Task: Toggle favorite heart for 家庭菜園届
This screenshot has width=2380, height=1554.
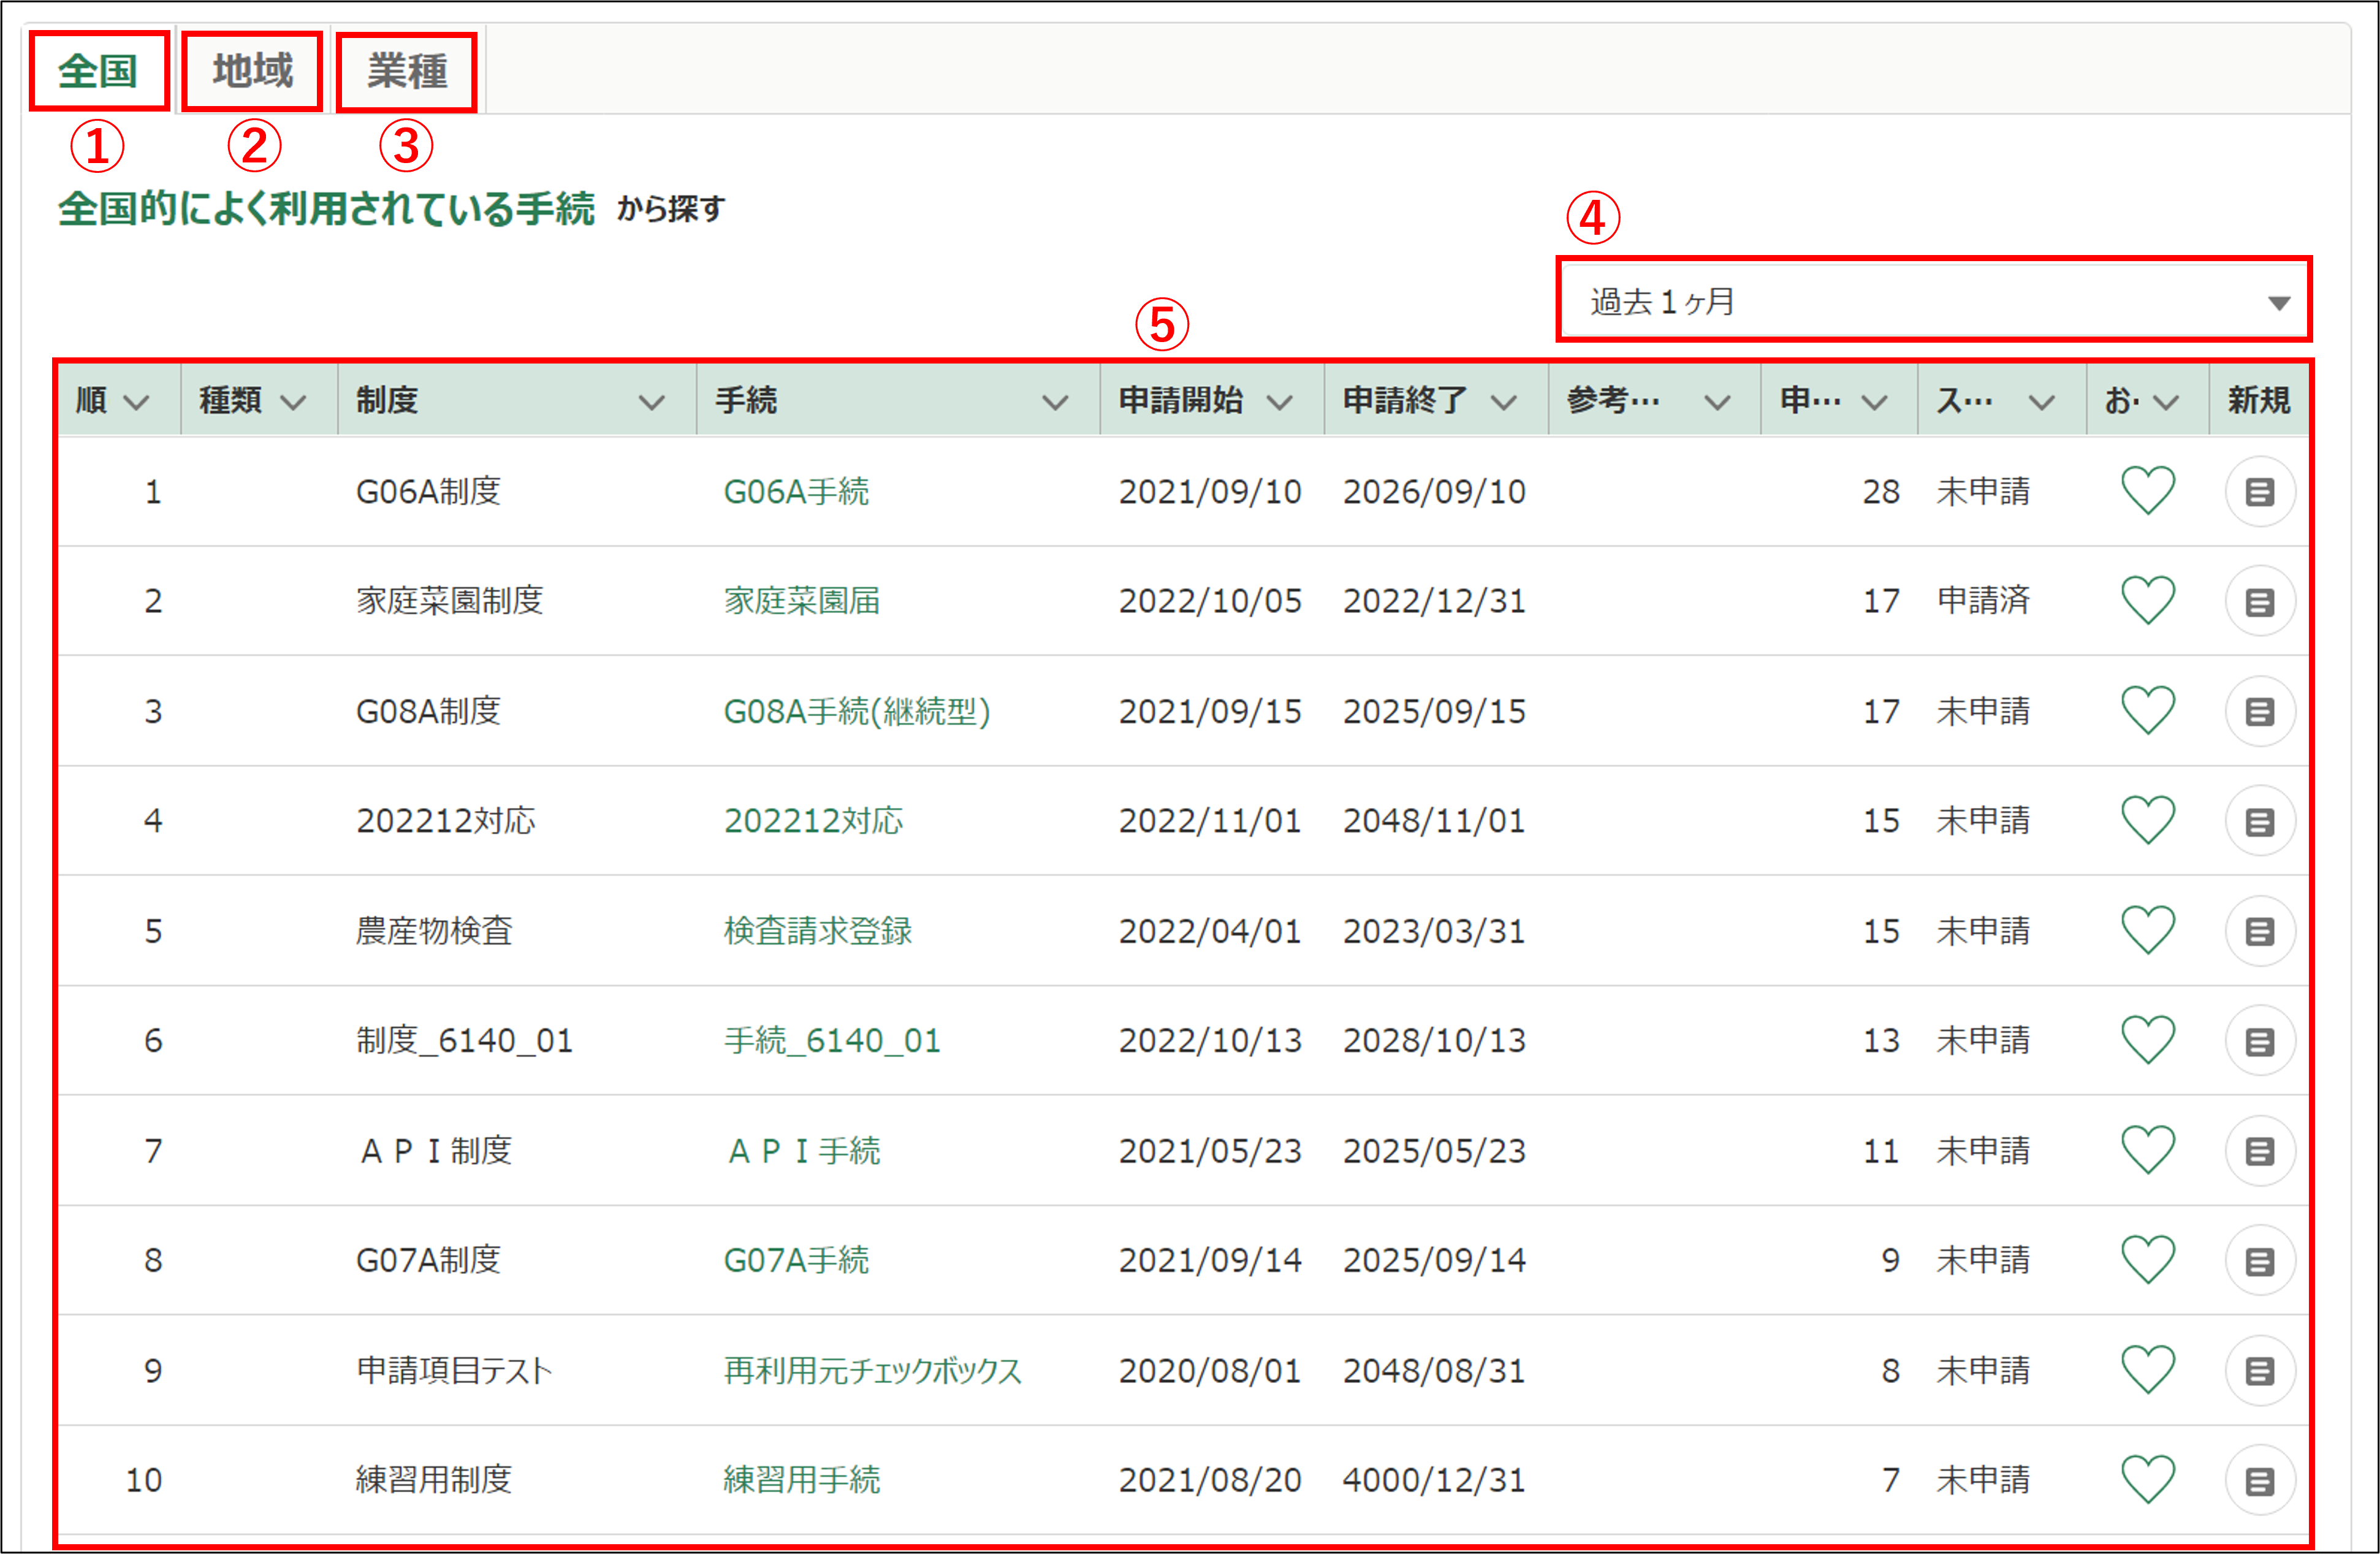Action: [x=2147, y=601]
